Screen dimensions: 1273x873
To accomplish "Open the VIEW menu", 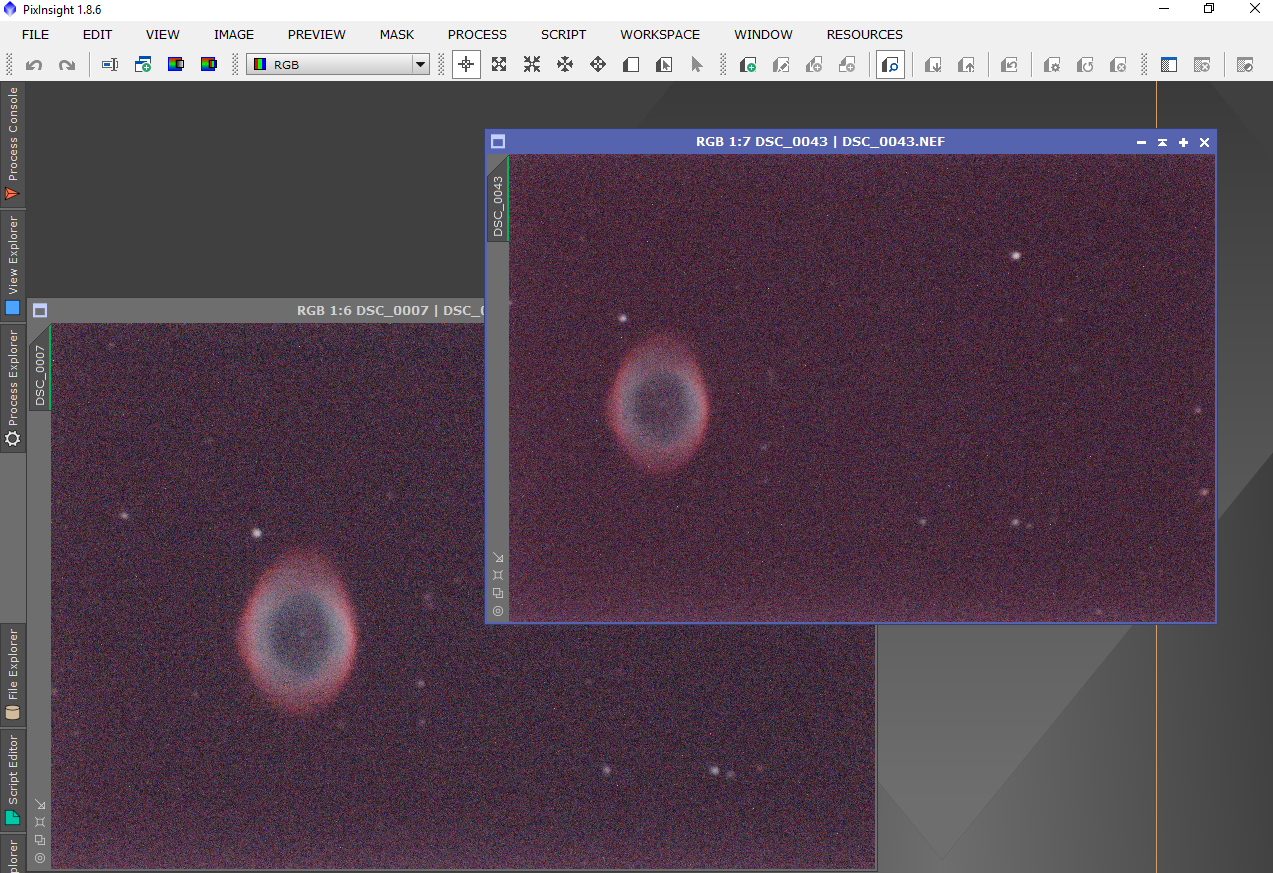I will click(x=163, y=34).
